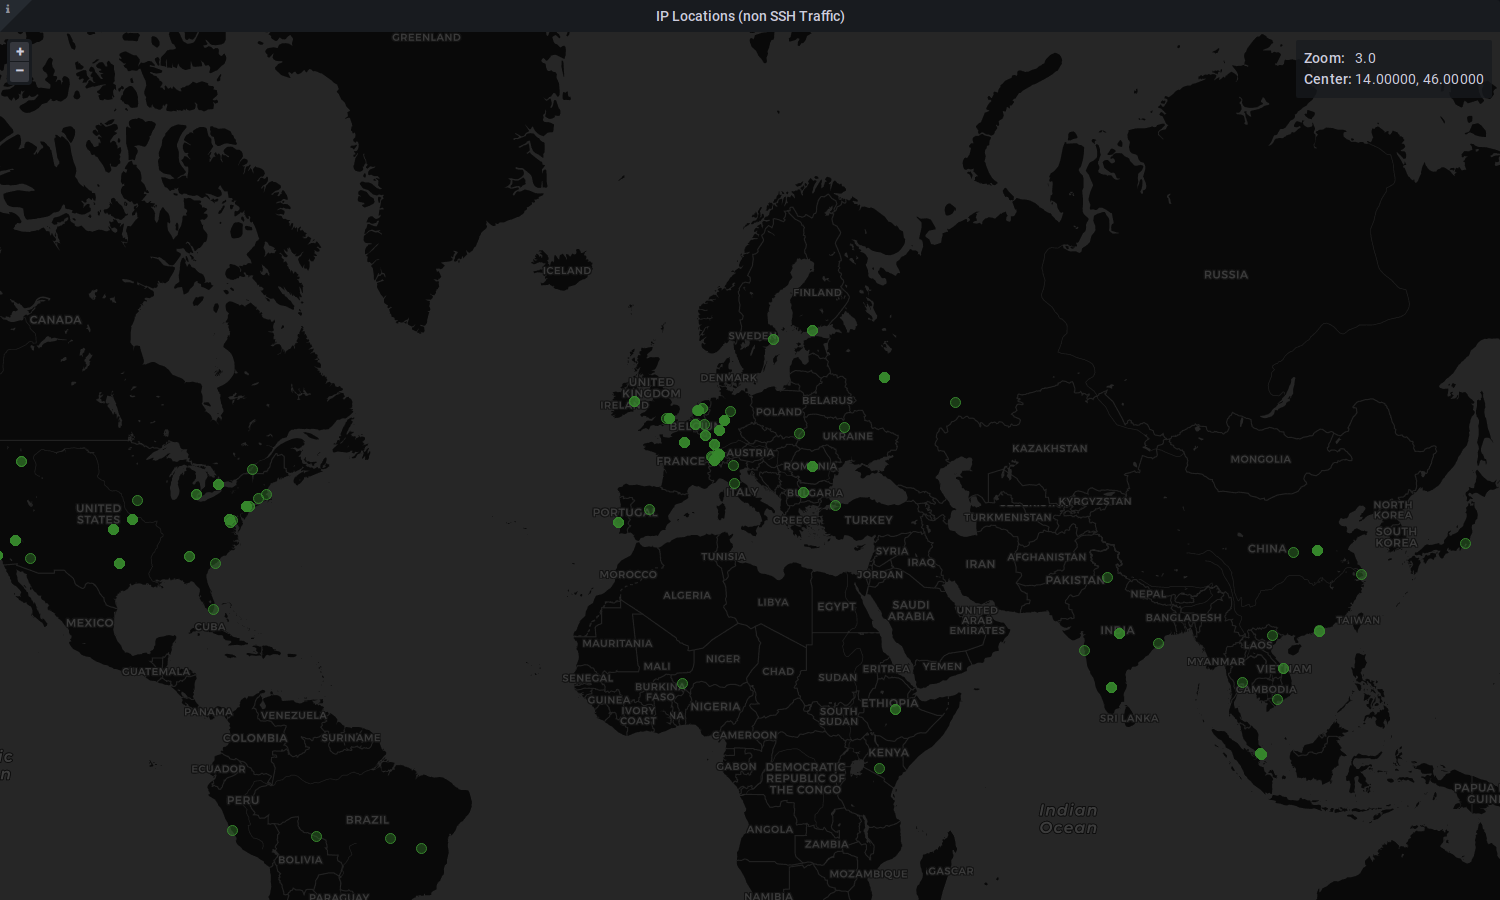Viewport: 1500px width, 900px height.
Task: Click the Libya map label
Action: [773, 602]
